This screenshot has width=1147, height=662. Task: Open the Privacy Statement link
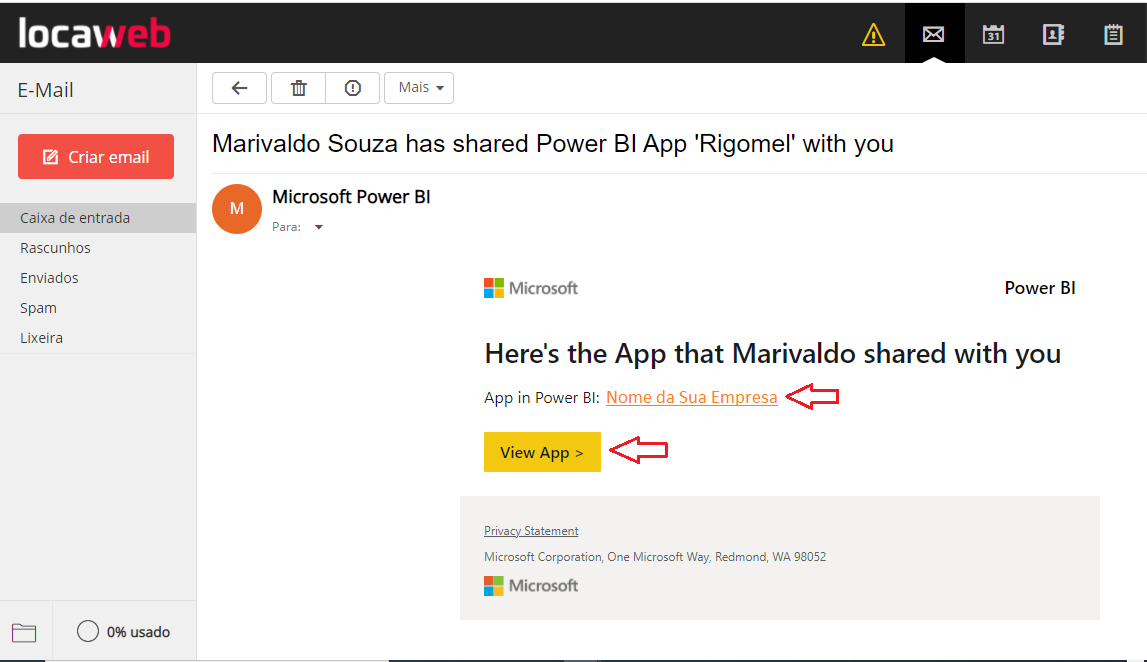[531, 531]
